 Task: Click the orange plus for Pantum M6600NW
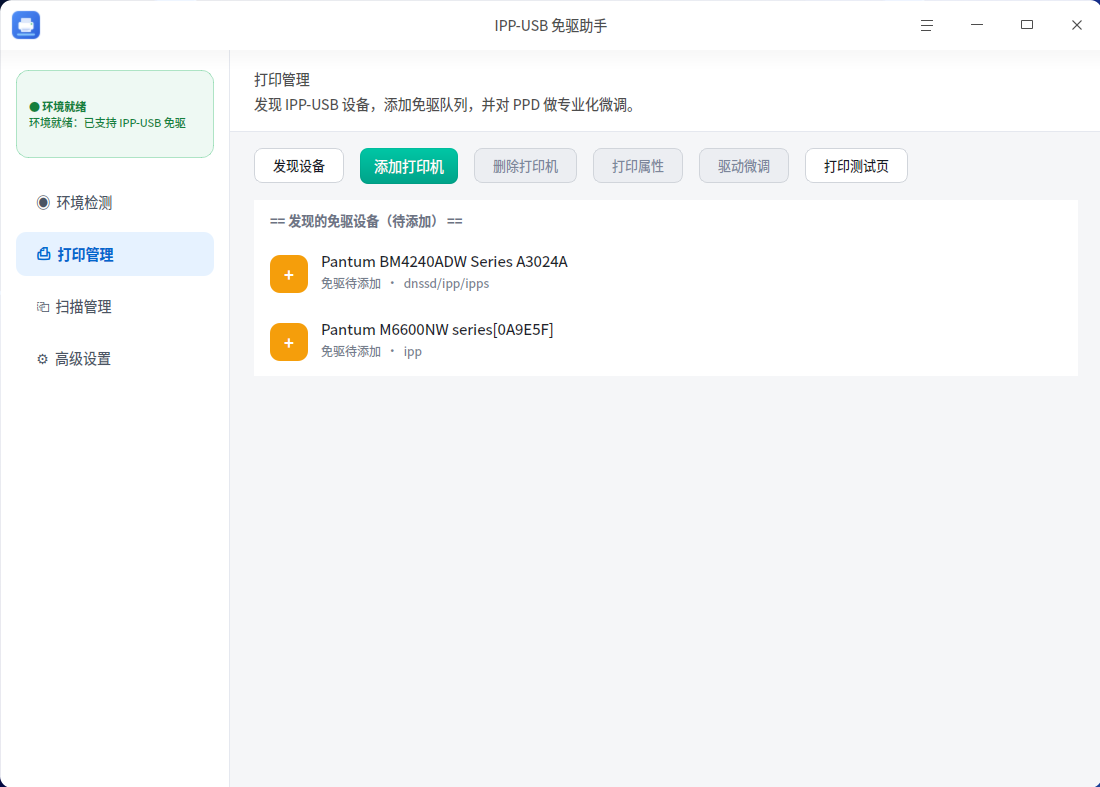[x=289, y=342]
